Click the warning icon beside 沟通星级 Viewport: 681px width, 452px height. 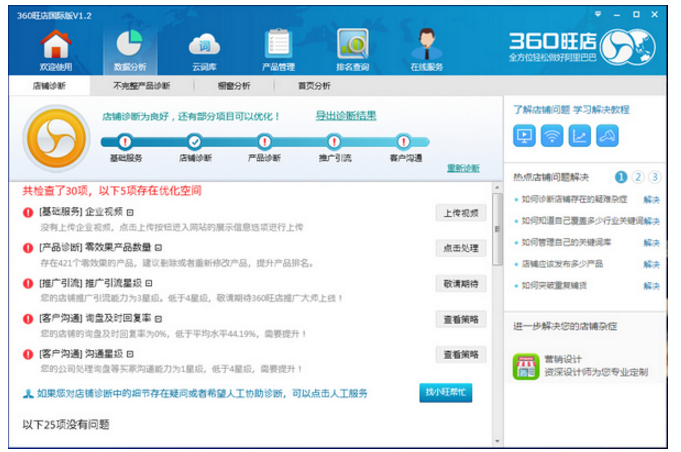pyautogui.click(x=28, y=354)
